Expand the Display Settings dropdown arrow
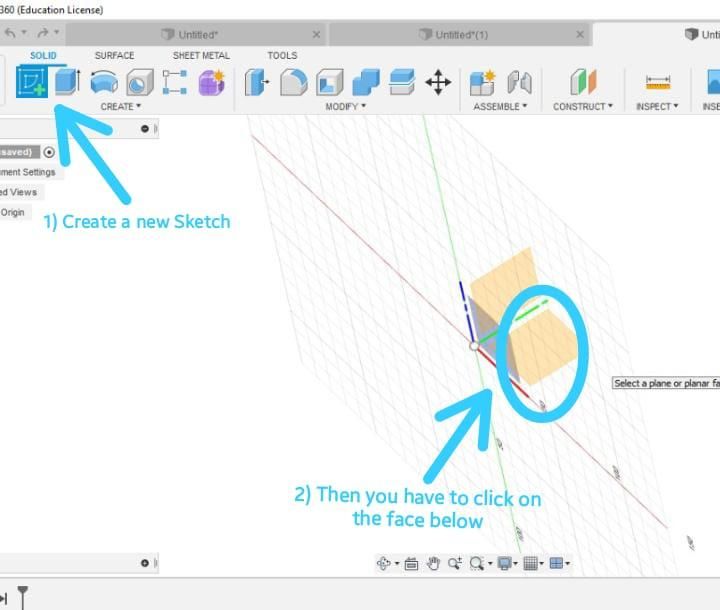 (x=515, y=564)
